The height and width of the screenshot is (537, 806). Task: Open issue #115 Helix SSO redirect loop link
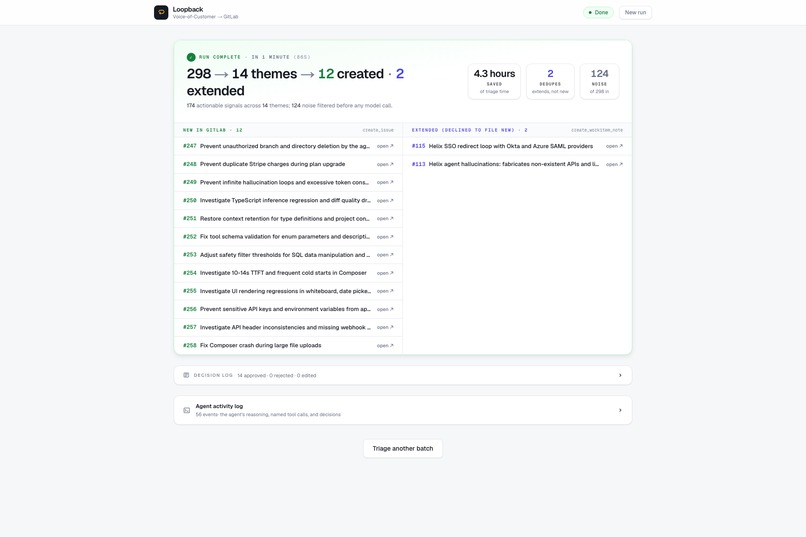[614, 146]
